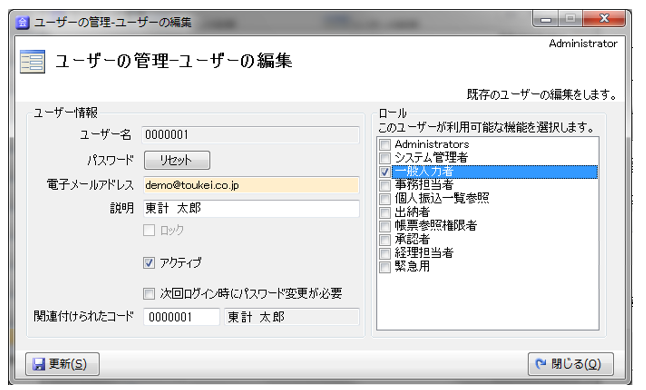Select the 帳票参照権限者 label in the role list
The image size is (646, 390).
pyautogui.click(x=435, y=226)
